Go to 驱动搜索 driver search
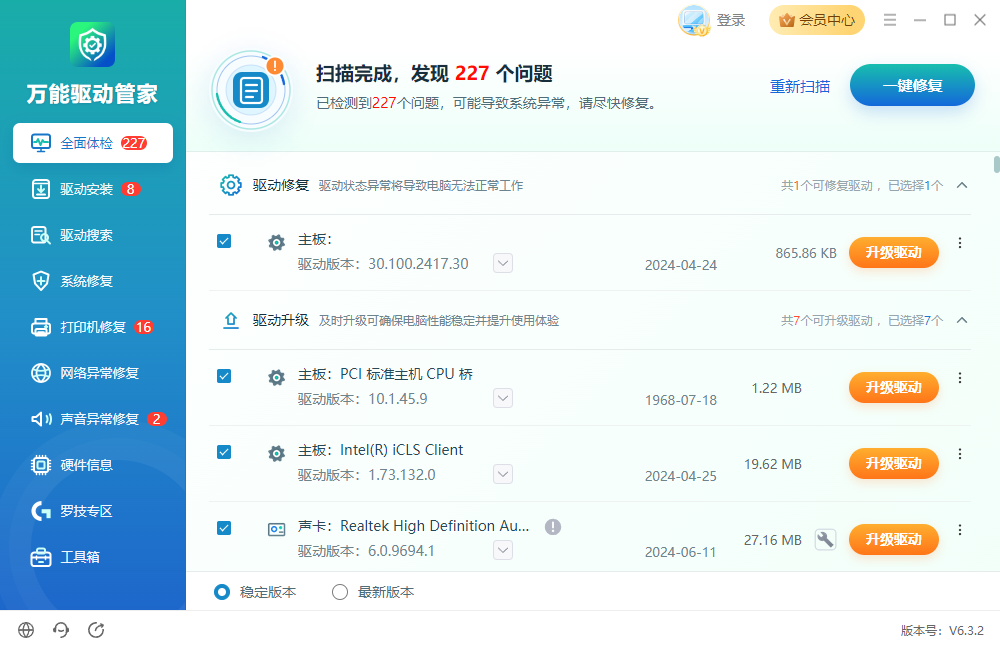This screenshot has width=1000, height=650. click(x=92, y=235)
